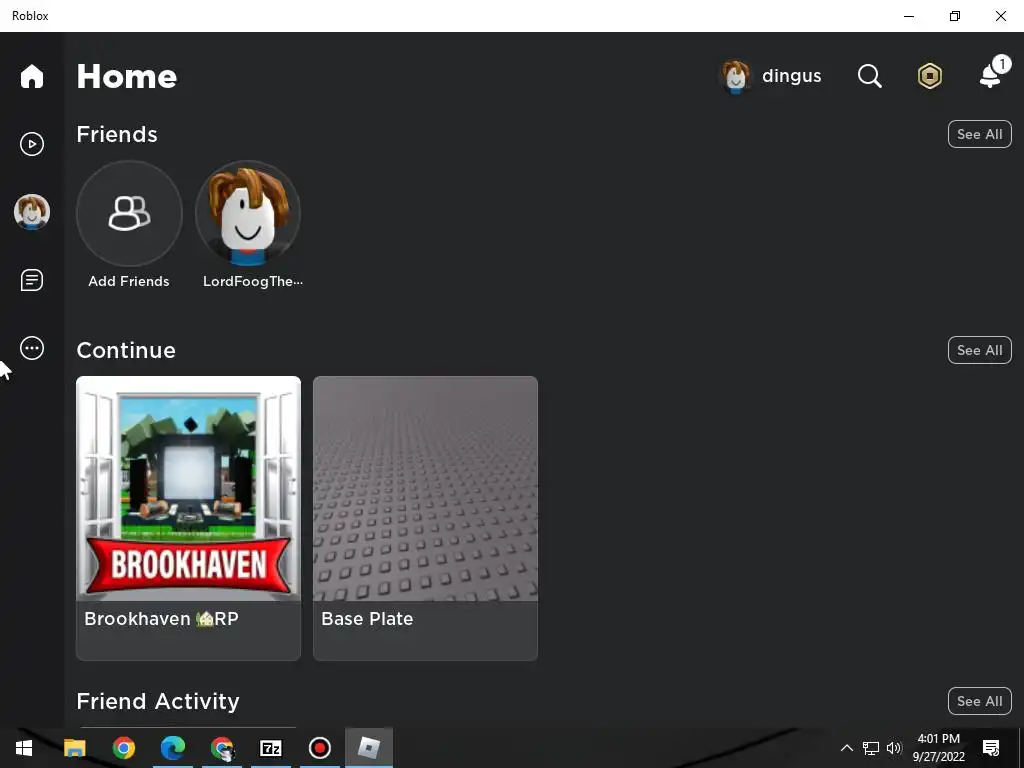Open the Avatar icon in the sidebar
This screenshot has height=768, width=1024.
tap(31, 212)
